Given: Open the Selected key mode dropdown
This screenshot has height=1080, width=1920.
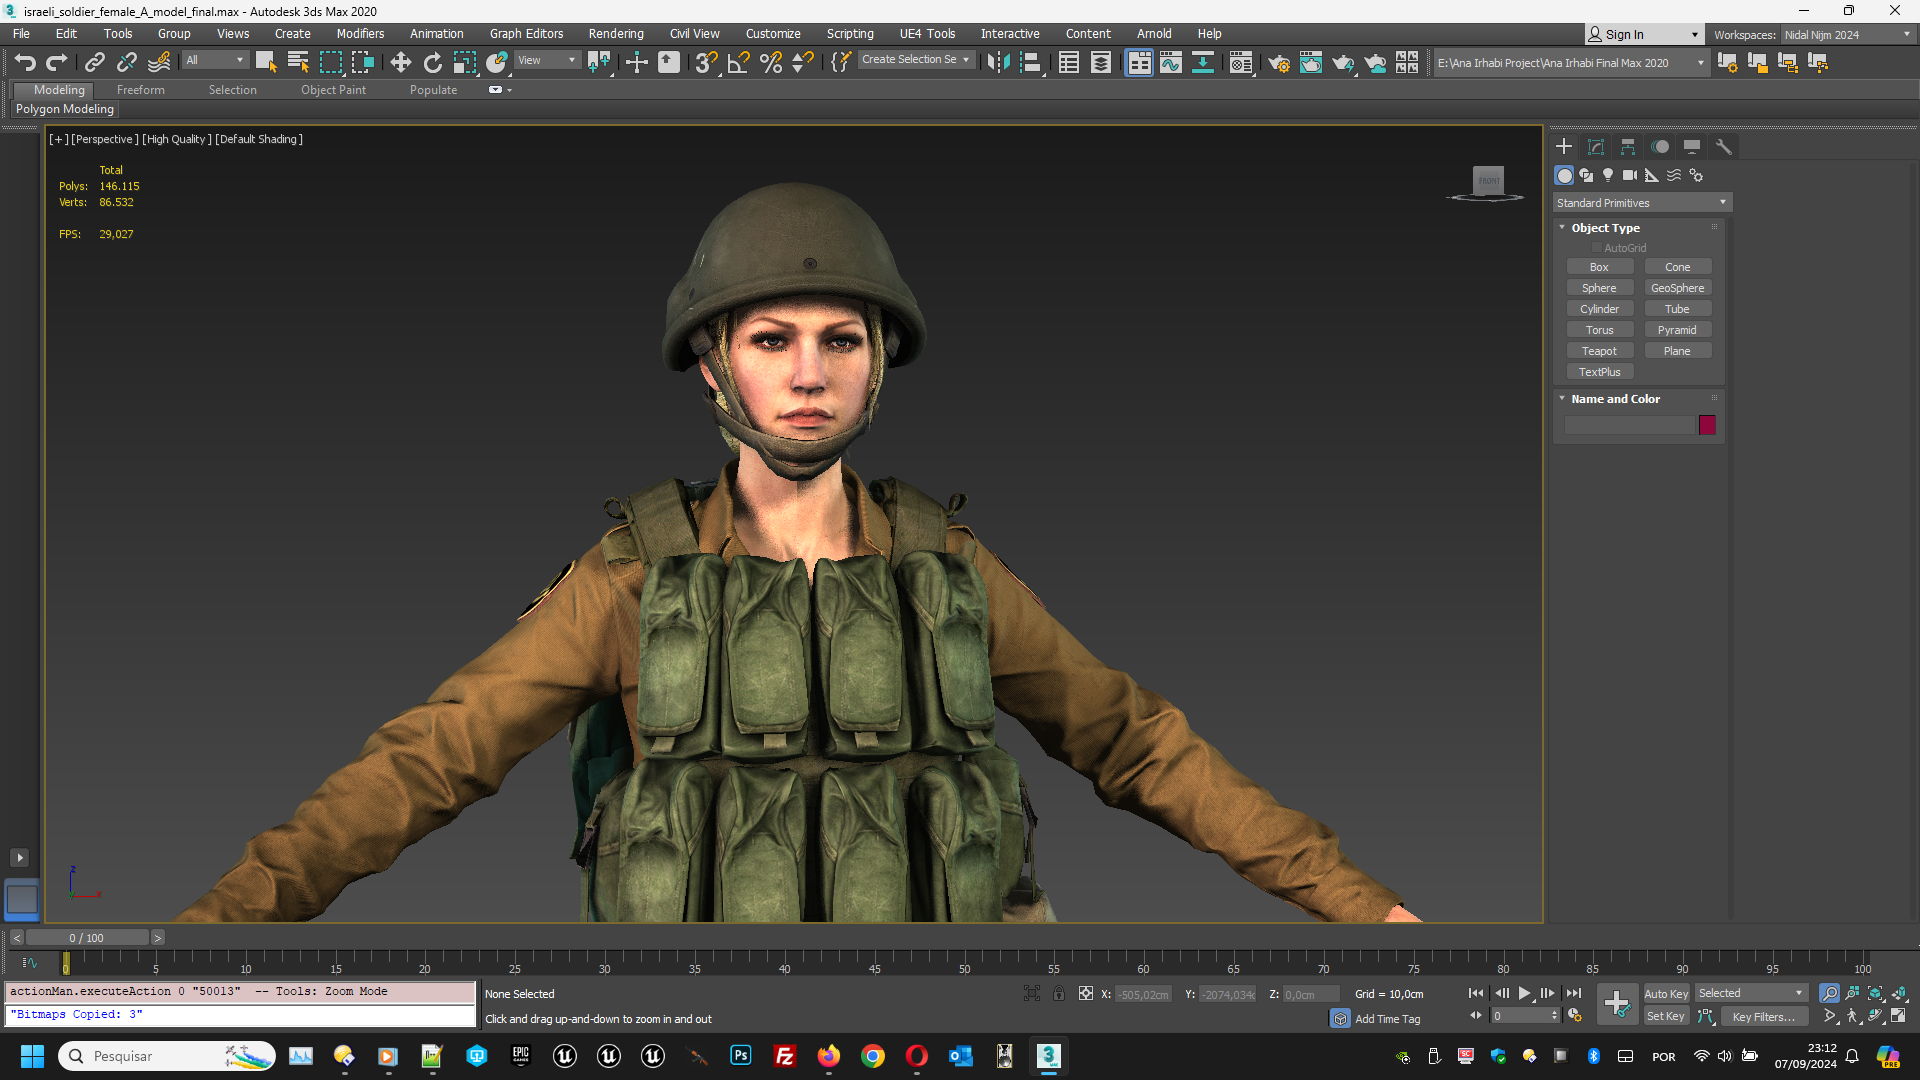Looking at the screenshot, I should (1750, 993).
